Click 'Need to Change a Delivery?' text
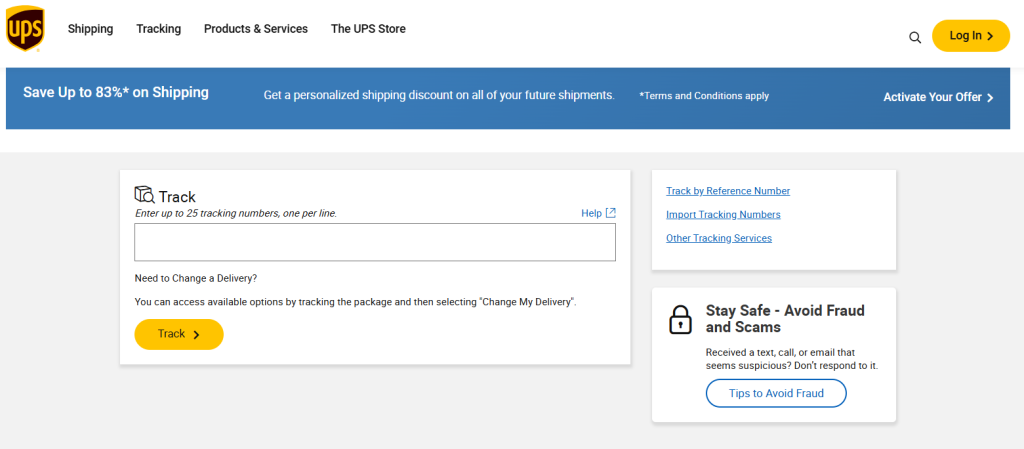 (196, 278)
